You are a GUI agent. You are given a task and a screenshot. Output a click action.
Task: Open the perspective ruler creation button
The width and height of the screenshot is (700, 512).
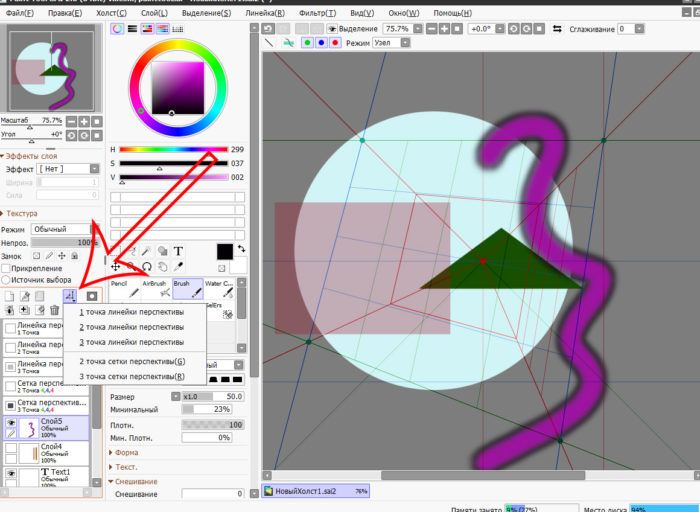click(70, 296)
